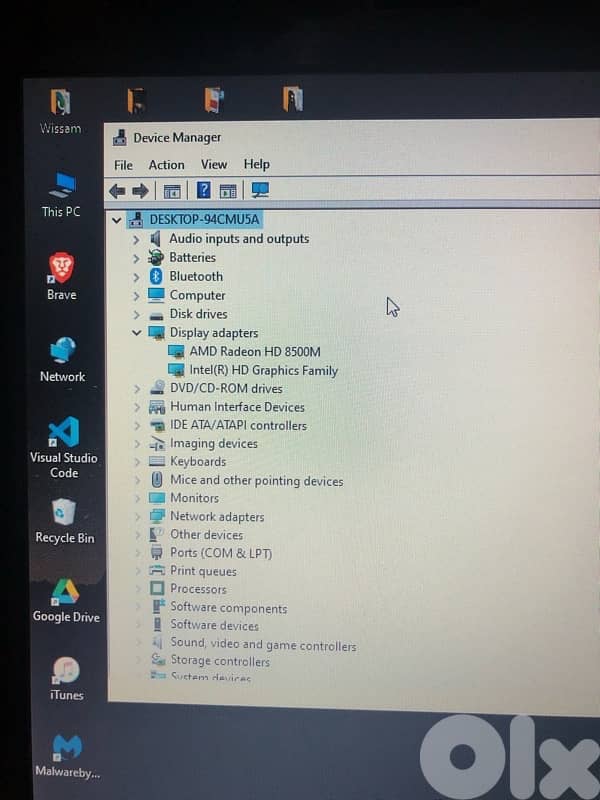600x800 pixels.
Task: Open the View menu
Action: point(213,164)
